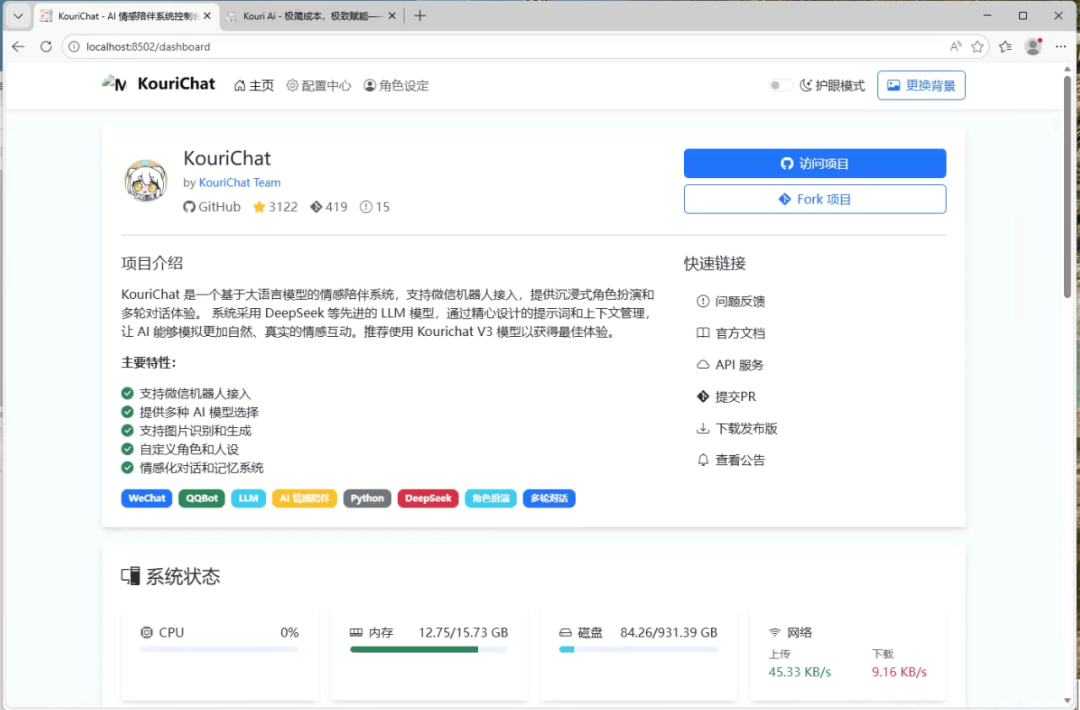
Task: Click the 主页 home icon in navbar
Action: pos(240,86)
